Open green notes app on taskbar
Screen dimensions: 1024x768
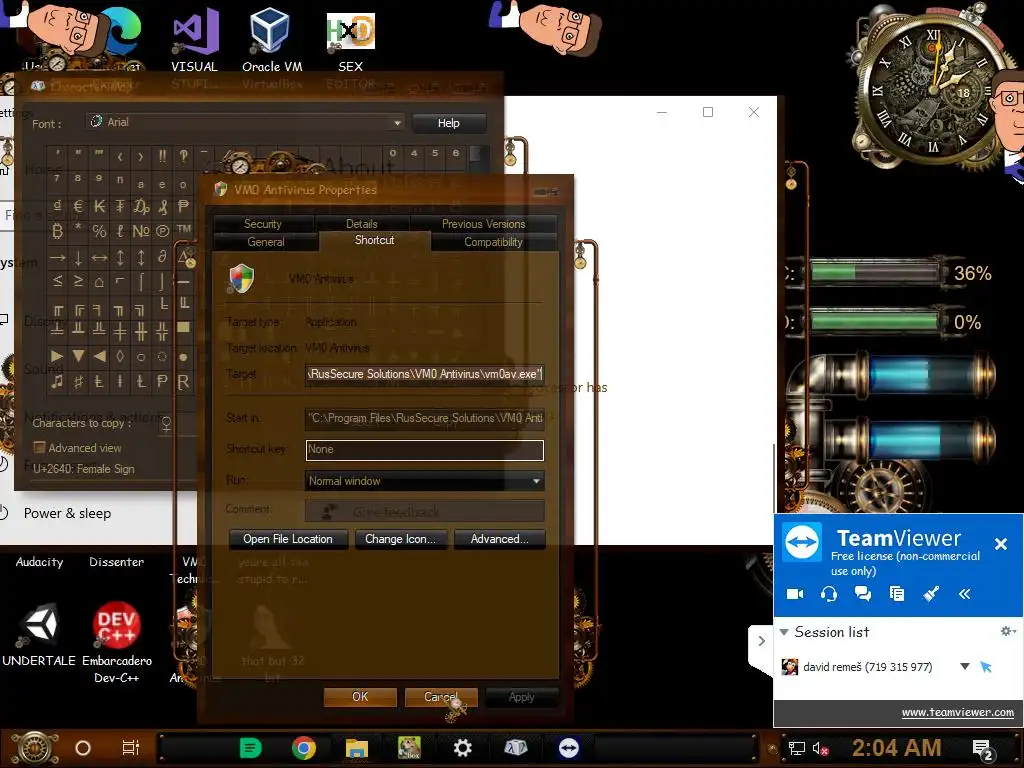pos(251,748)
